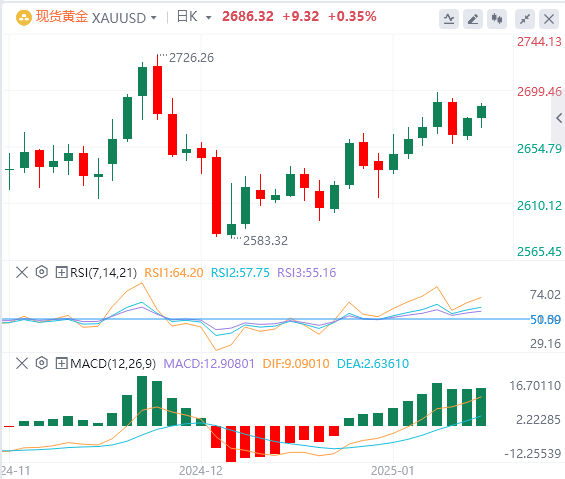Remove the MACD indicator panel
The height and width of the screenshot is (479, 565).
(x=22, y=363)
